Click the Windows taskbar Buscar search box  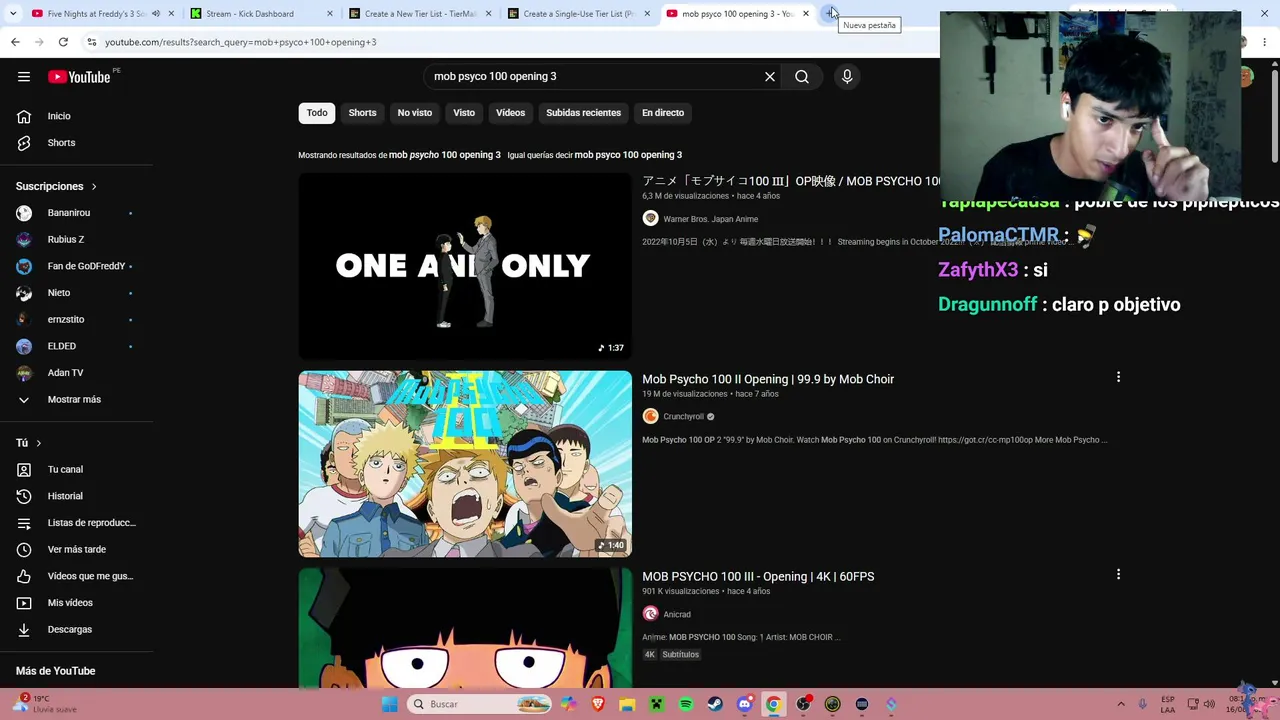pos(480,704)
